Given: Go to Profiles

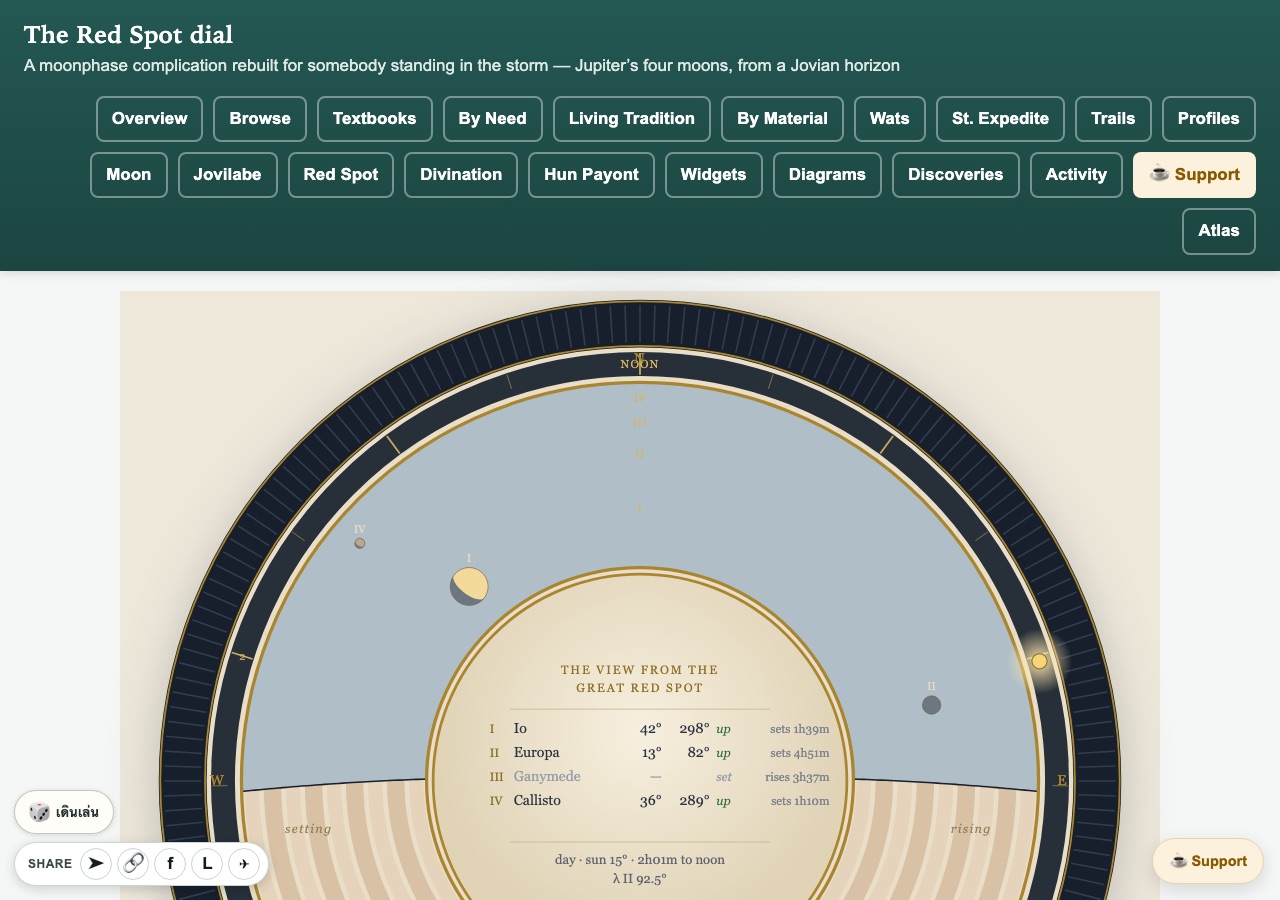Looking at the screenshot, I should 1209,119.
